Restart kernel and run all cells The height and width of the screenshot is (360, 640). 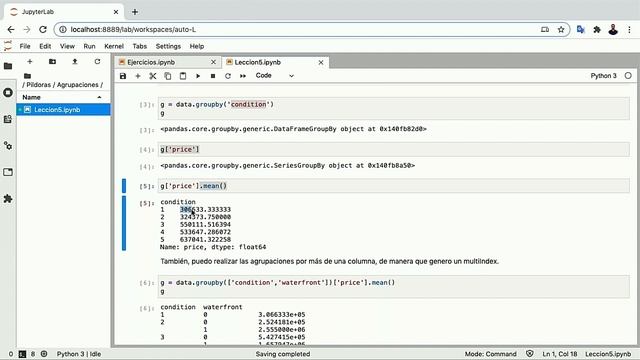243,76
